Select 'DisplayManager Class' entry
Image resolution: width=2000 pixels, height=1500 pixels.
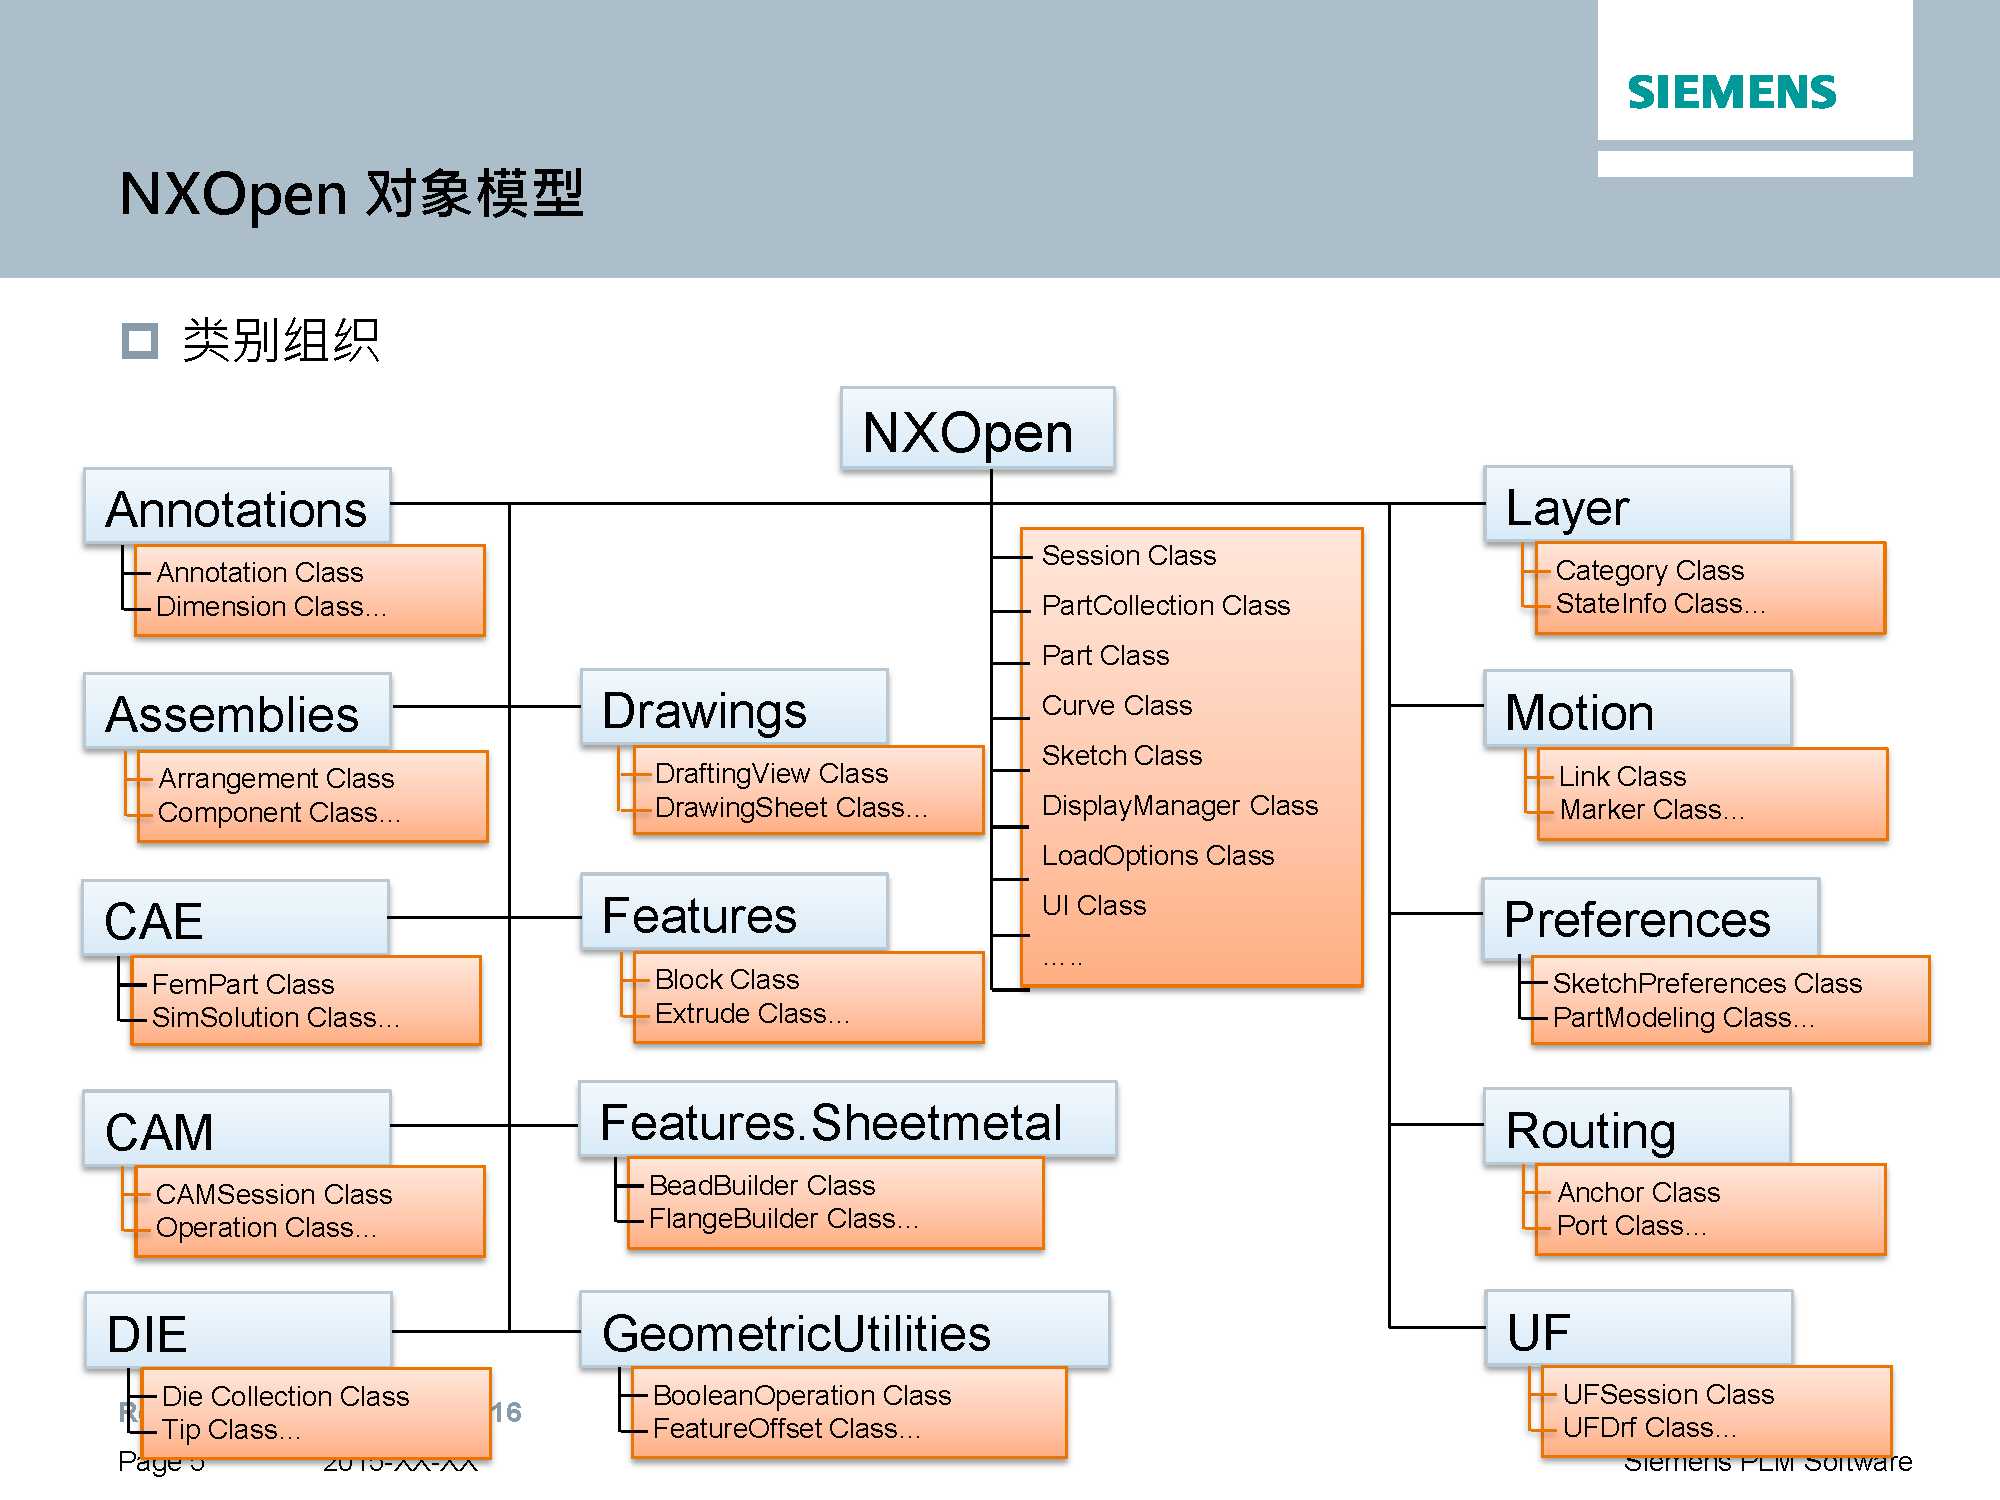pyautogui.click(x=1180, y=805)
